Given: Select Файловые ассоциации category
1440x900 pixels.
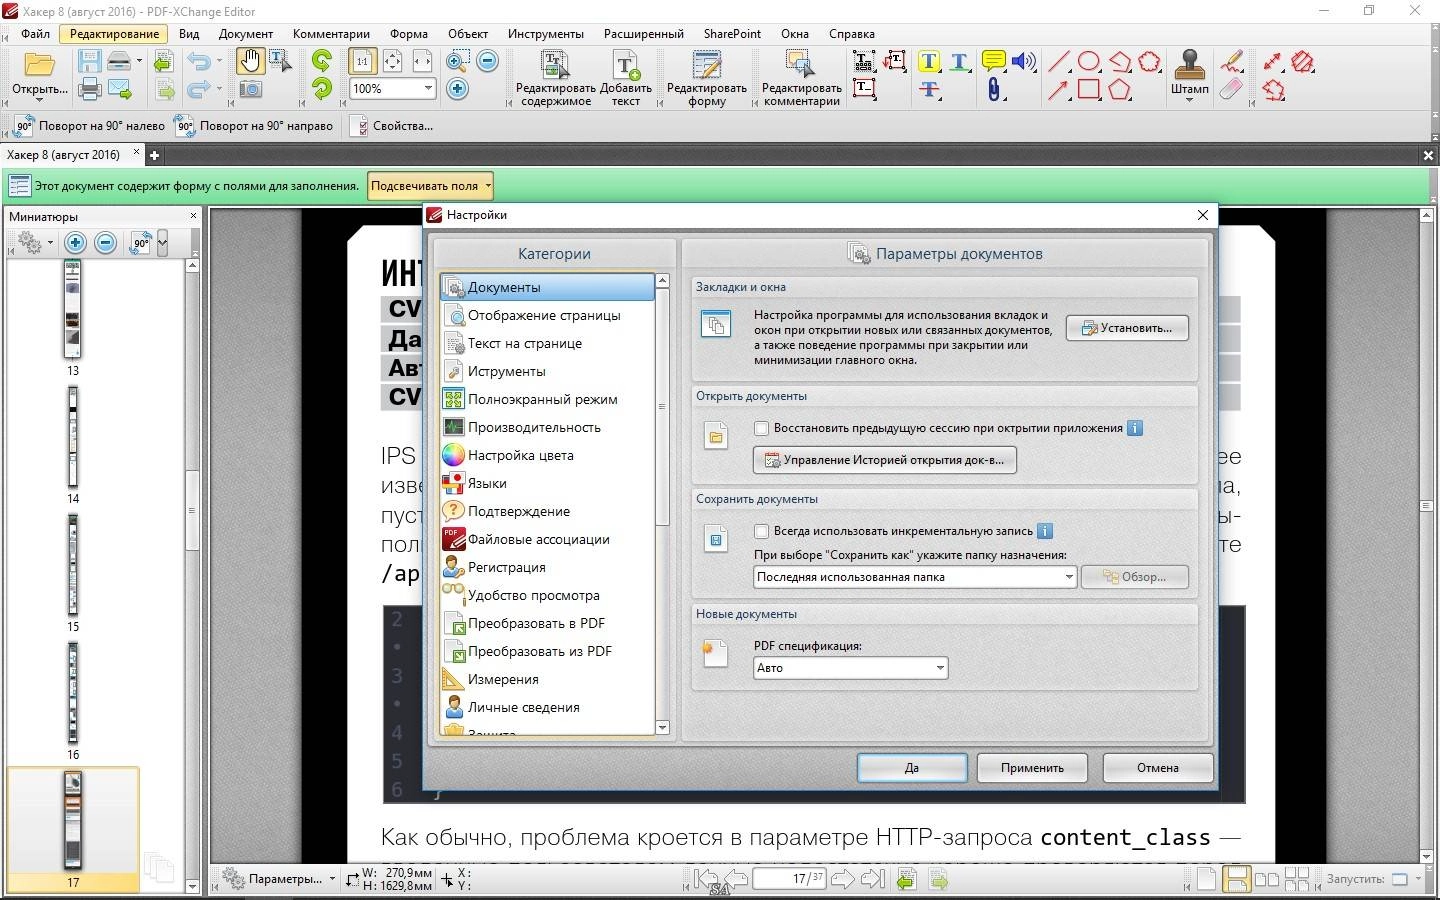Looking at the screenshot, I should (x=547, y=539).
